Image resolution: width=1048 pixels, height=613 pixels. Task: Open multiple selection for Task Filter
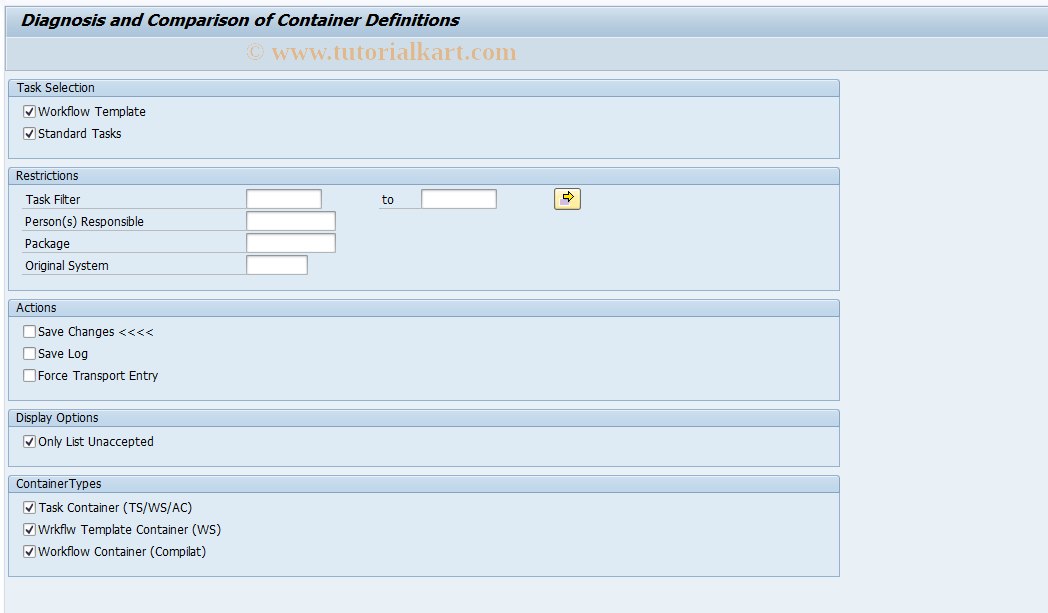567,199
